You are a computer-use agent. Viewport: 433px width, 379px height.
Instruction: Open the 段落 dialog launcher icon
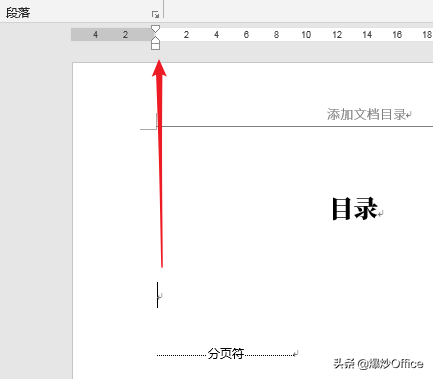tap(155, 14)
